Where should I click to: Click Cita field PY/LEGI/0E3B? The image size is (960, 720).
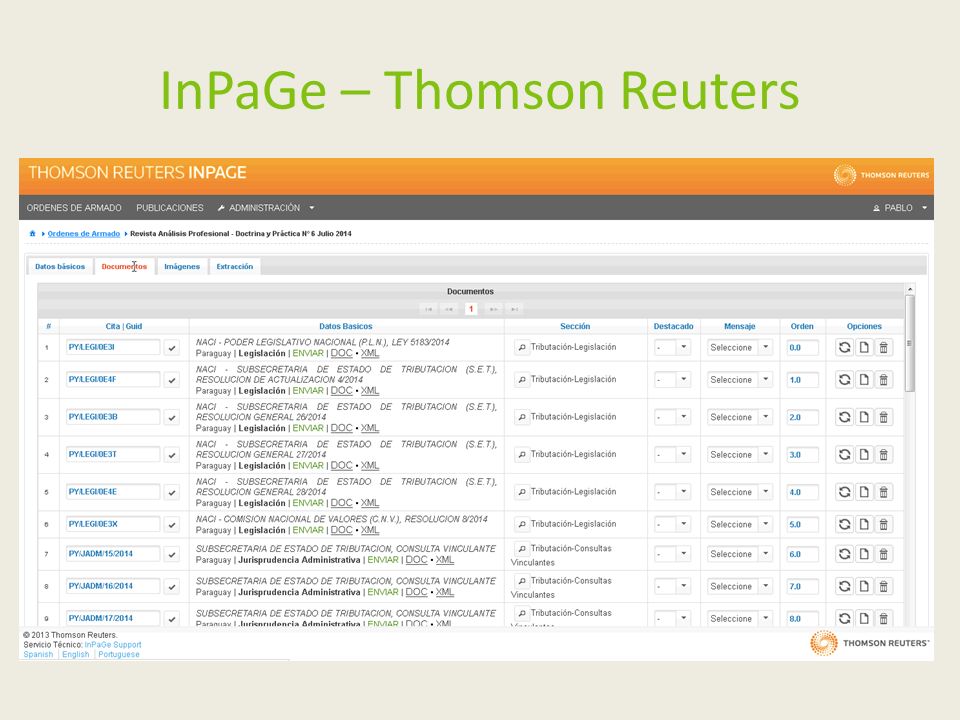[x=113, y=417]
